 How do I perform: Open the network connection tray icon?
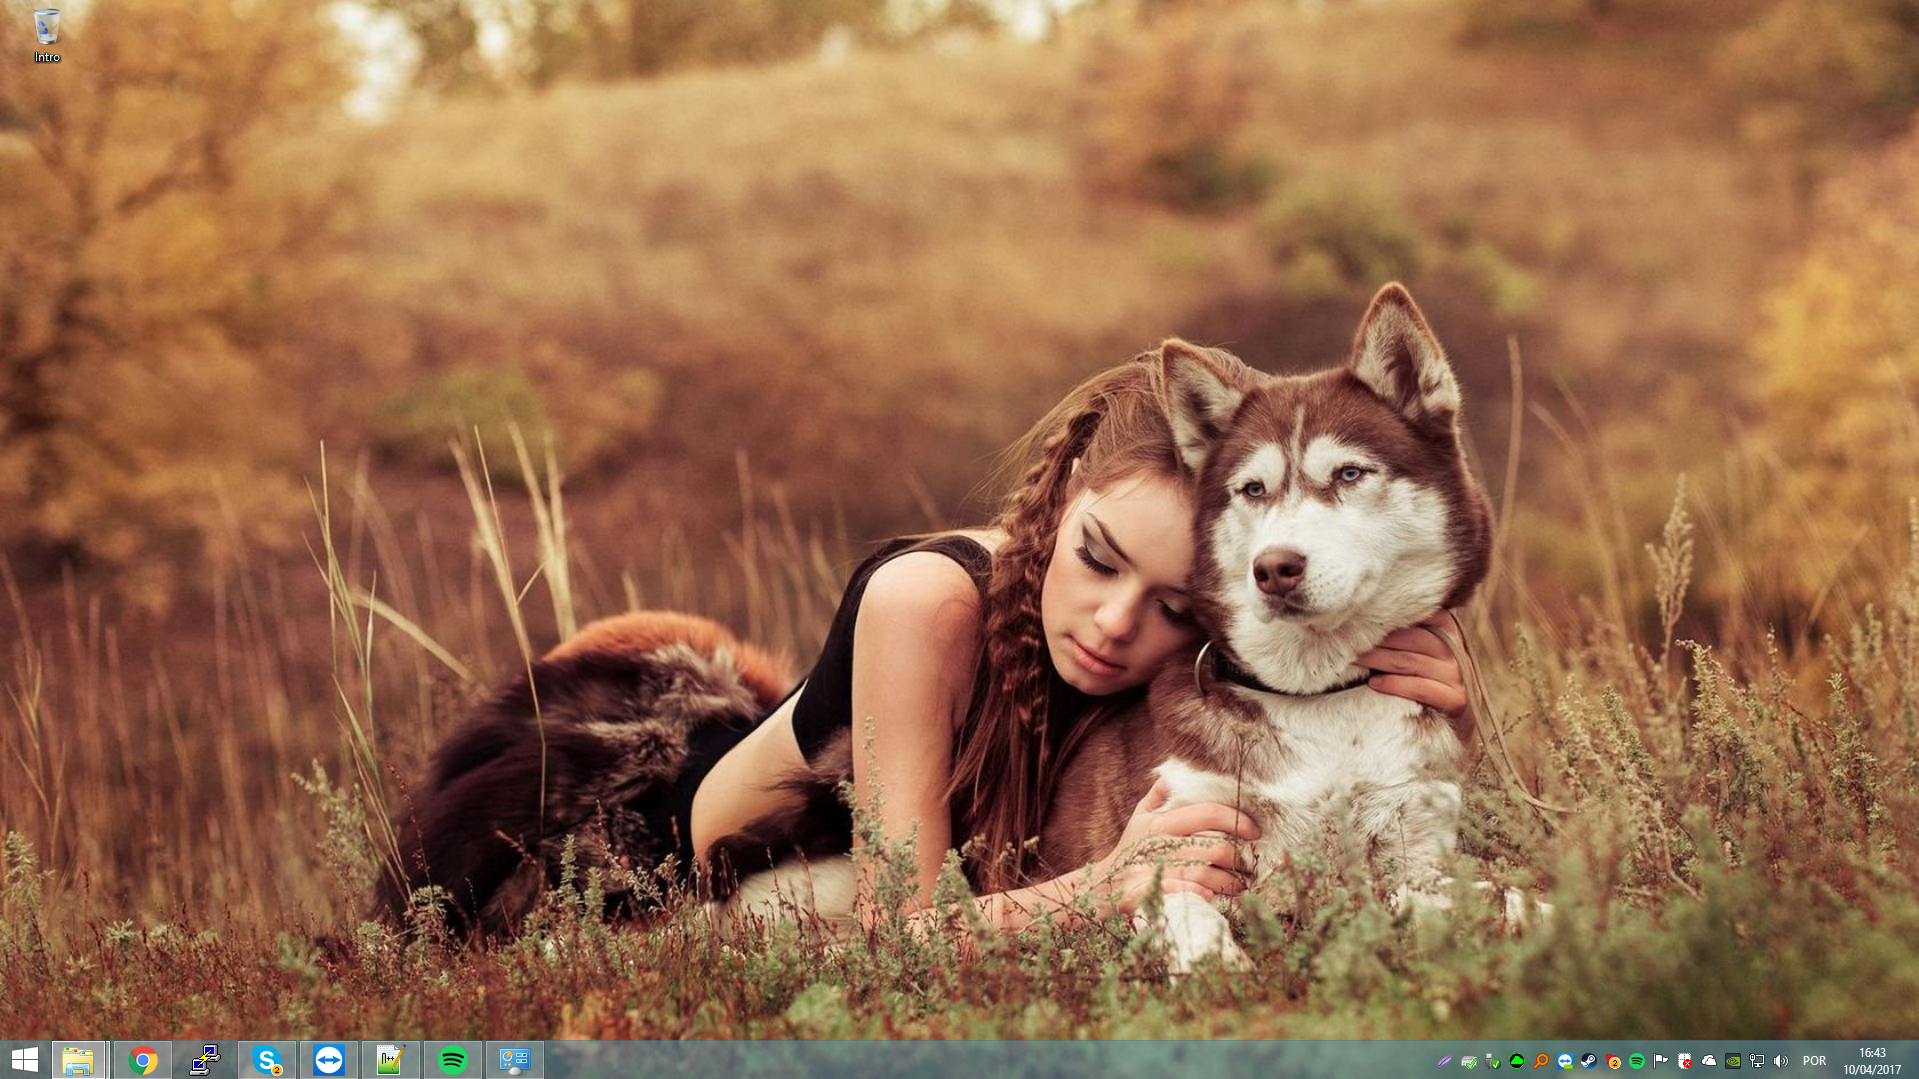pyautogui.click(x=1756, y=1061)
